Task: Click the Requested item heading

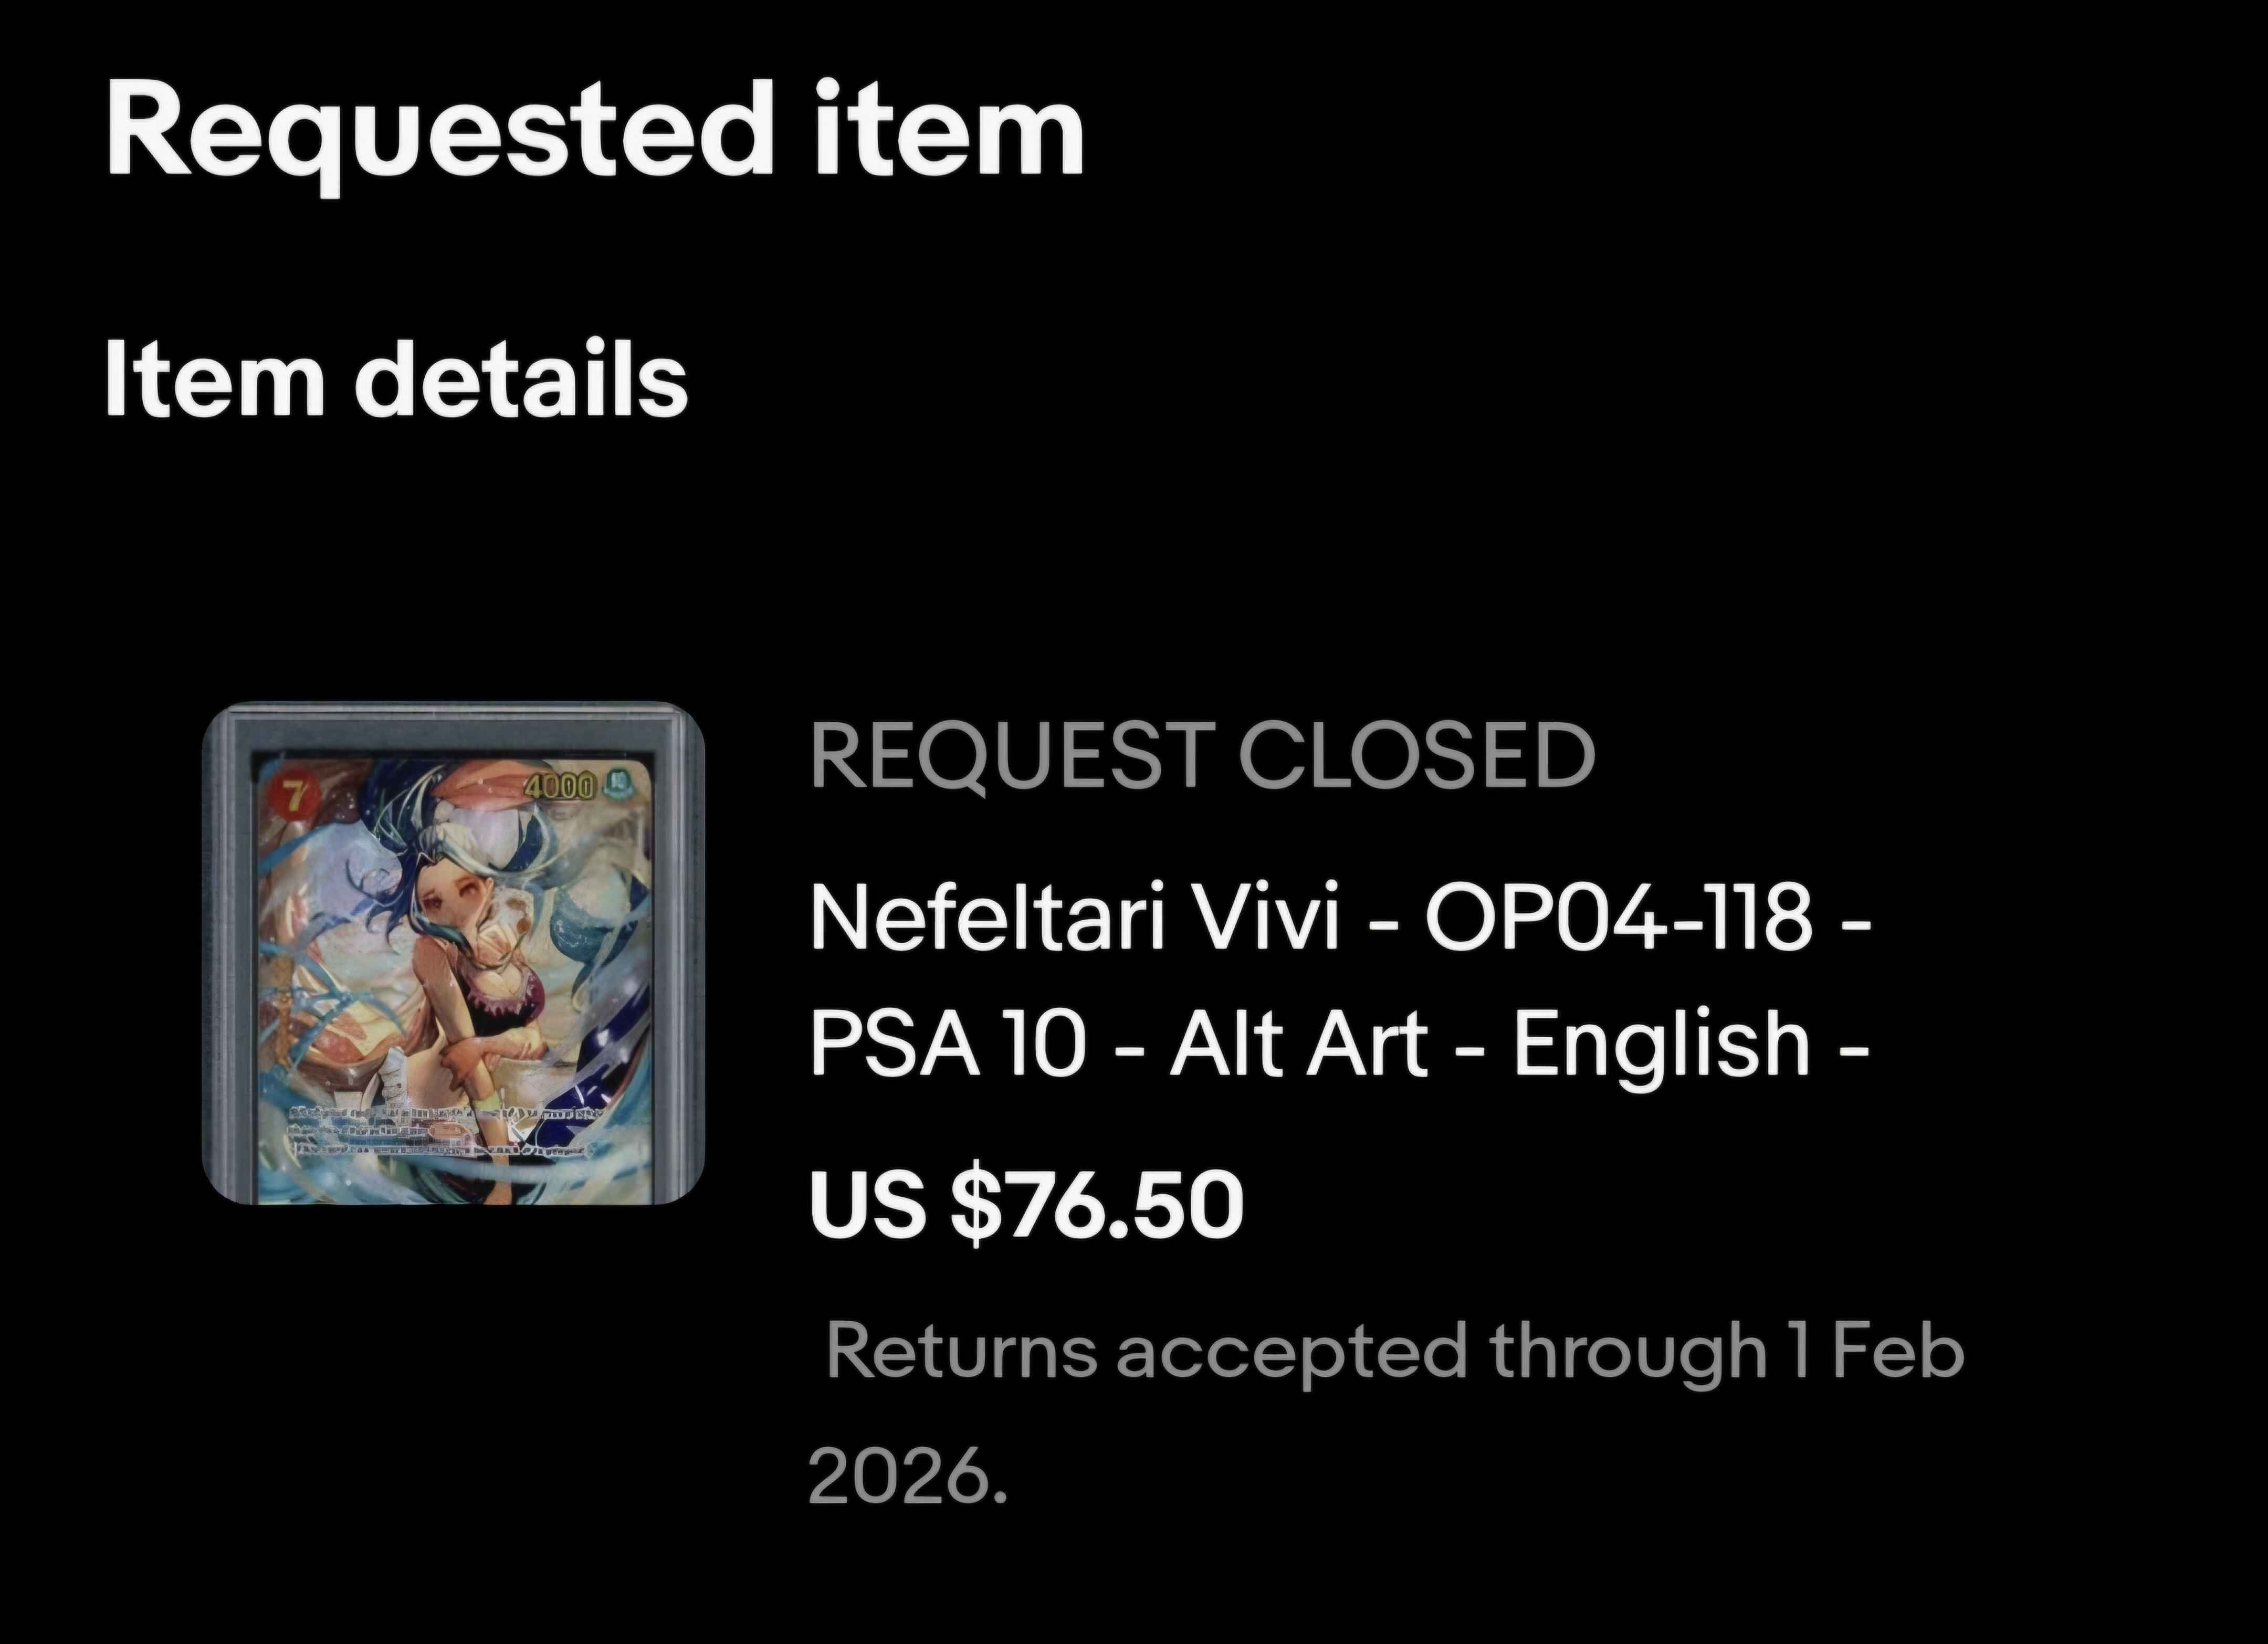Action: (594, 131)
